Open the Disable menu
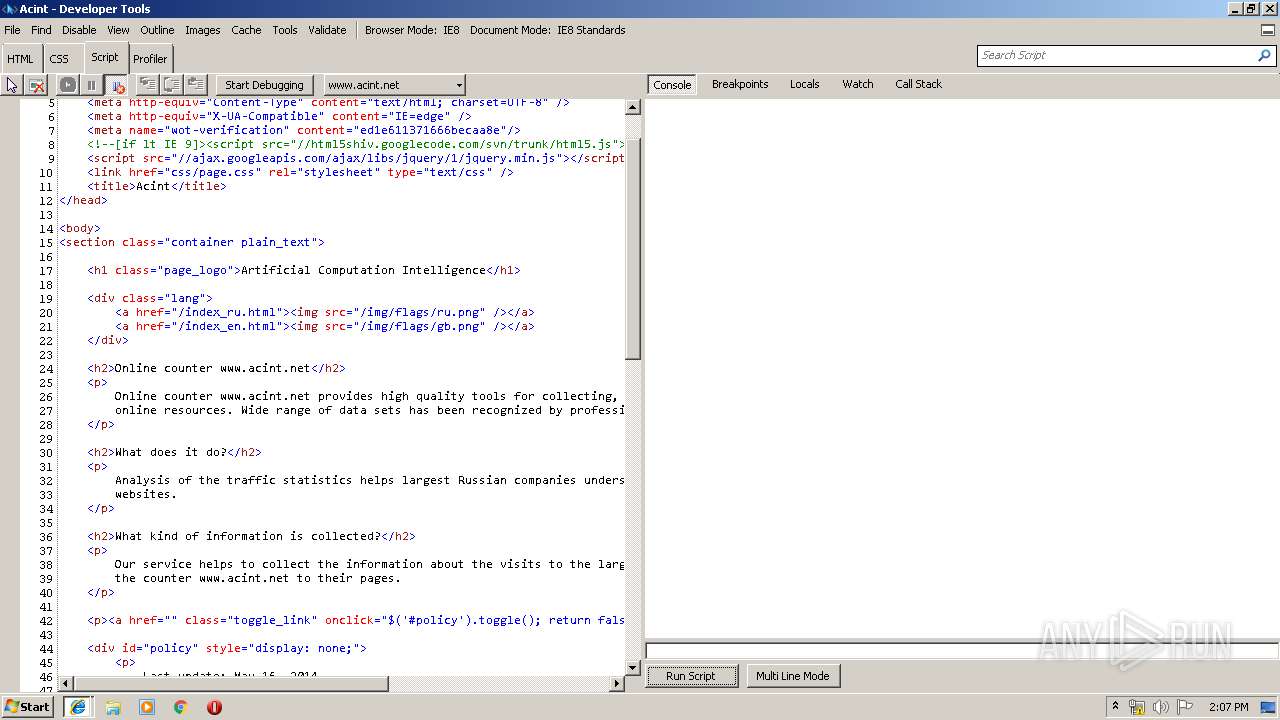 click(x=79, y=30)
